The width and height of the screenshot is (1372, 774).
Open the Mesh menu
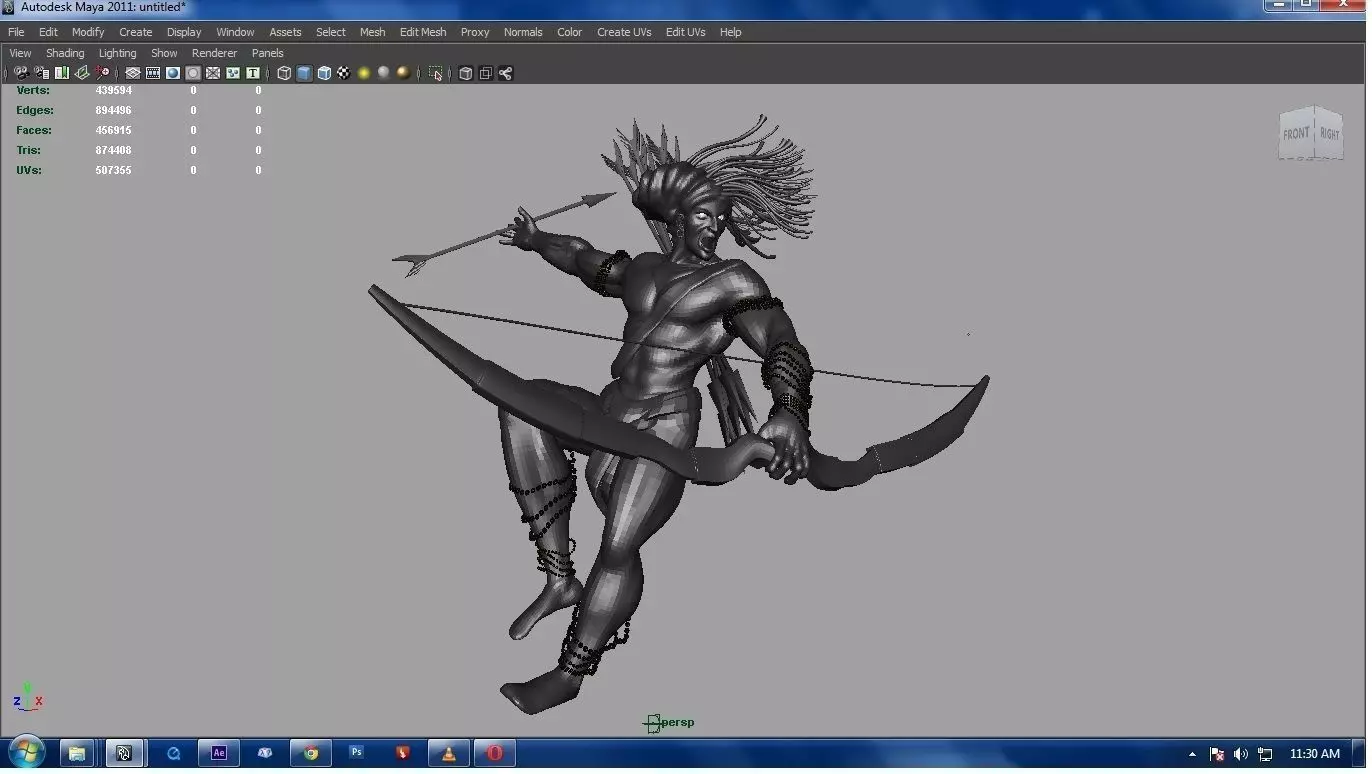point(372,32)
